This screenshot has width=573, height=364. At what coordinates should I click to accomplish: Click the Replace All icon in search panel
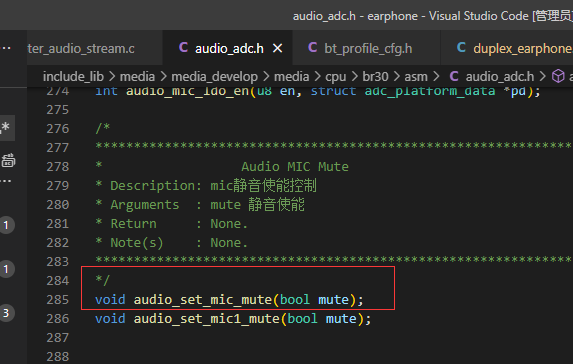[x=8, y=160]
